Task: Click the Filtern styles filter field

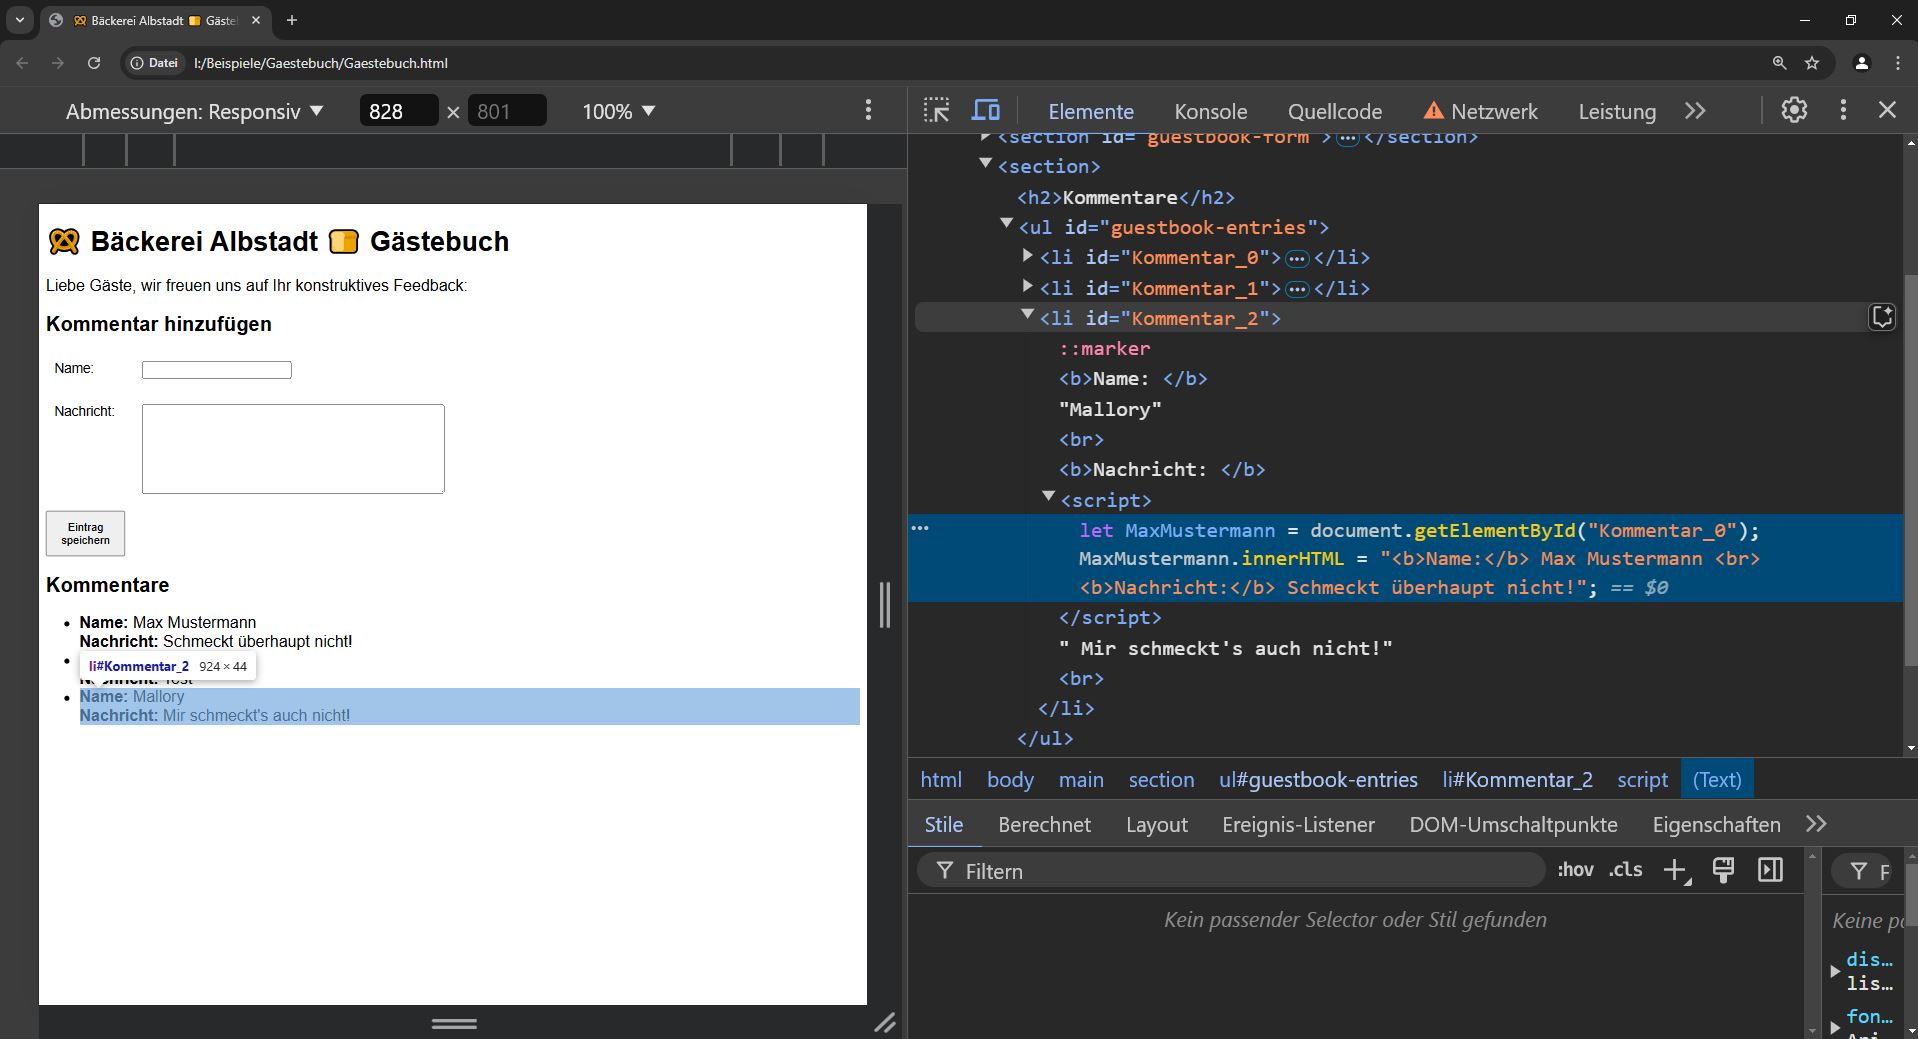Action: click(x=1231, y=870)
